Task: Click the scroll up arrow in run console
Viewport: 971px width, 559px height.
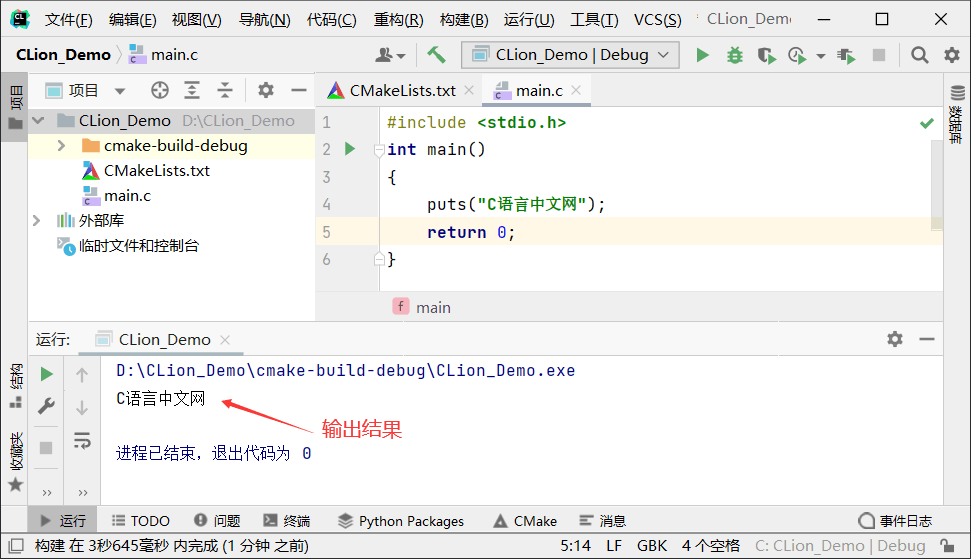Action: pos(82,375)
